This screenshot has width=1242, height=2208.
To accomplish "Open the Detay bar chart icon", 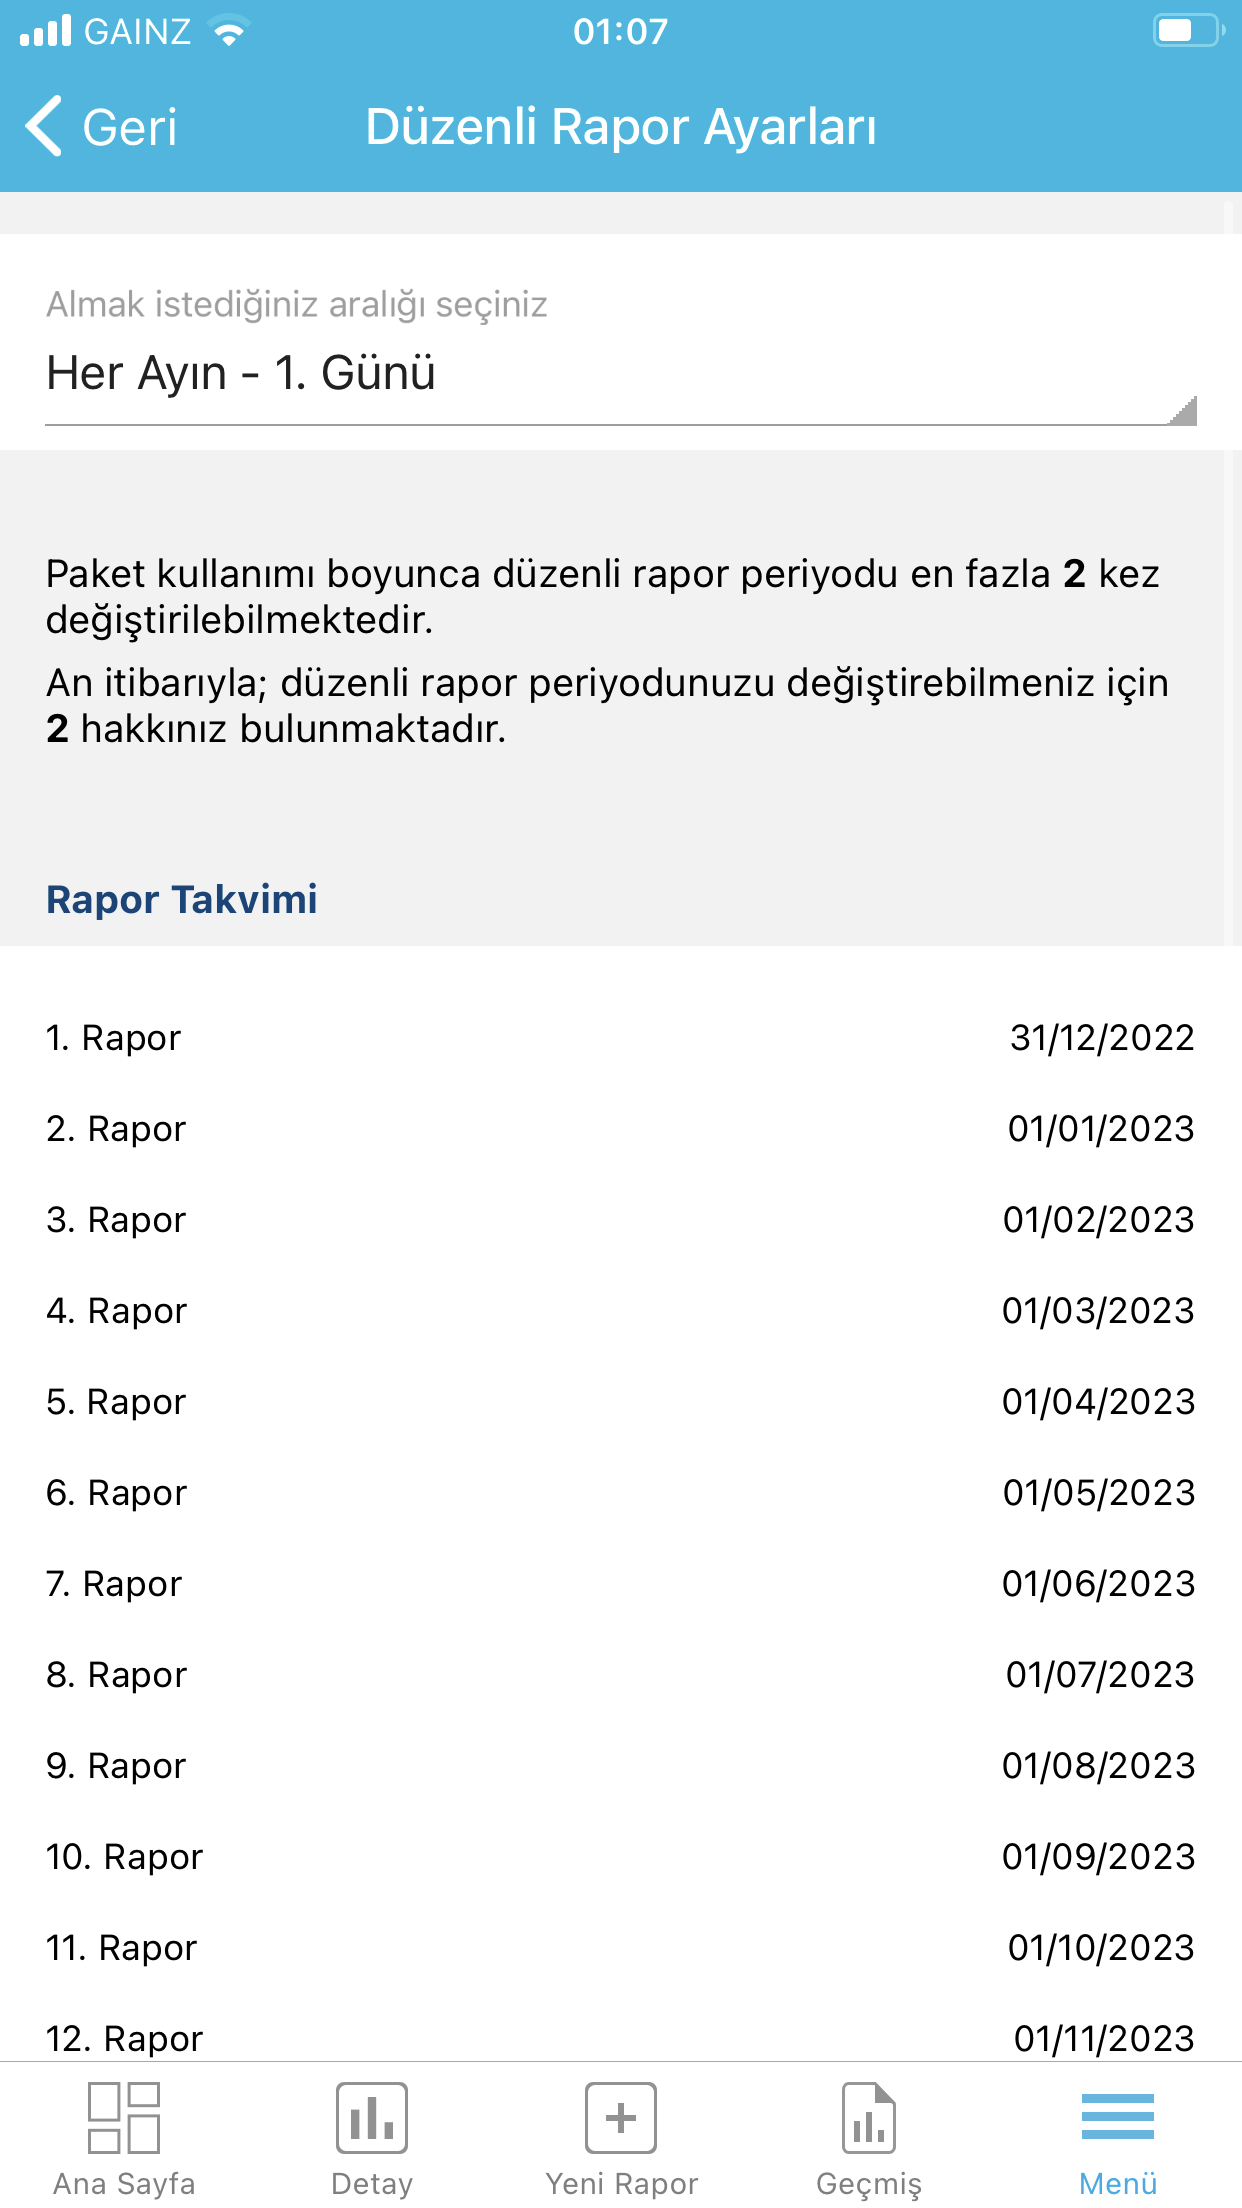I will pos(372,2117).
